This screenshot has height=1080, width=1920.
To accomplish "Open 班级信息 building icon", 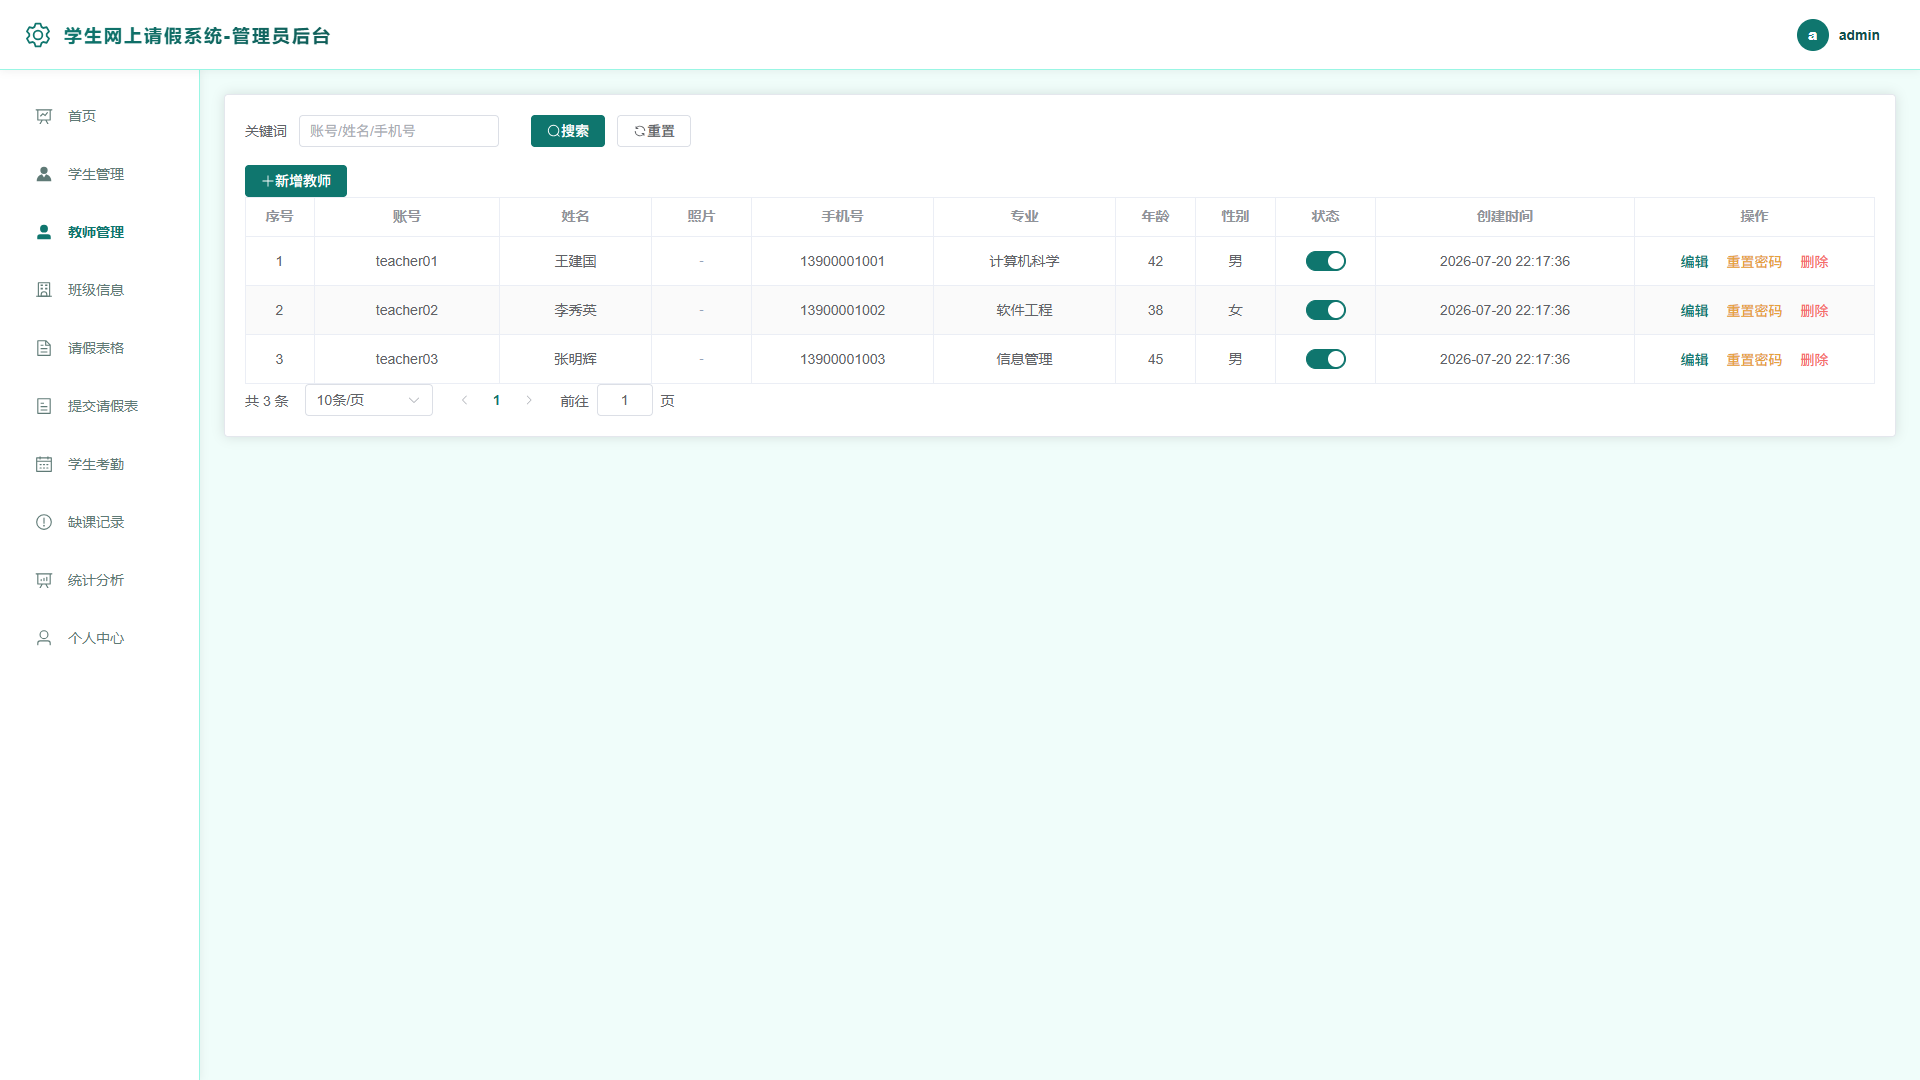I will tap(44, 290).
